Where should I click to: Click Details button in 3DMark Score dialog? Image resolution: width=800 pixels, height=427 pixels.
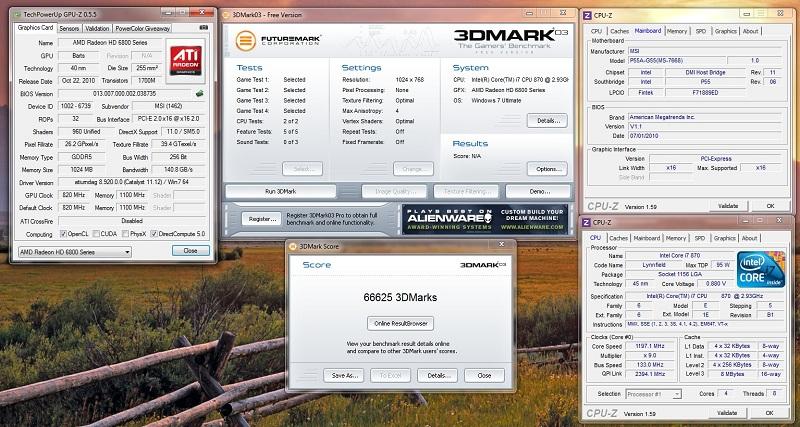[437, 375]
